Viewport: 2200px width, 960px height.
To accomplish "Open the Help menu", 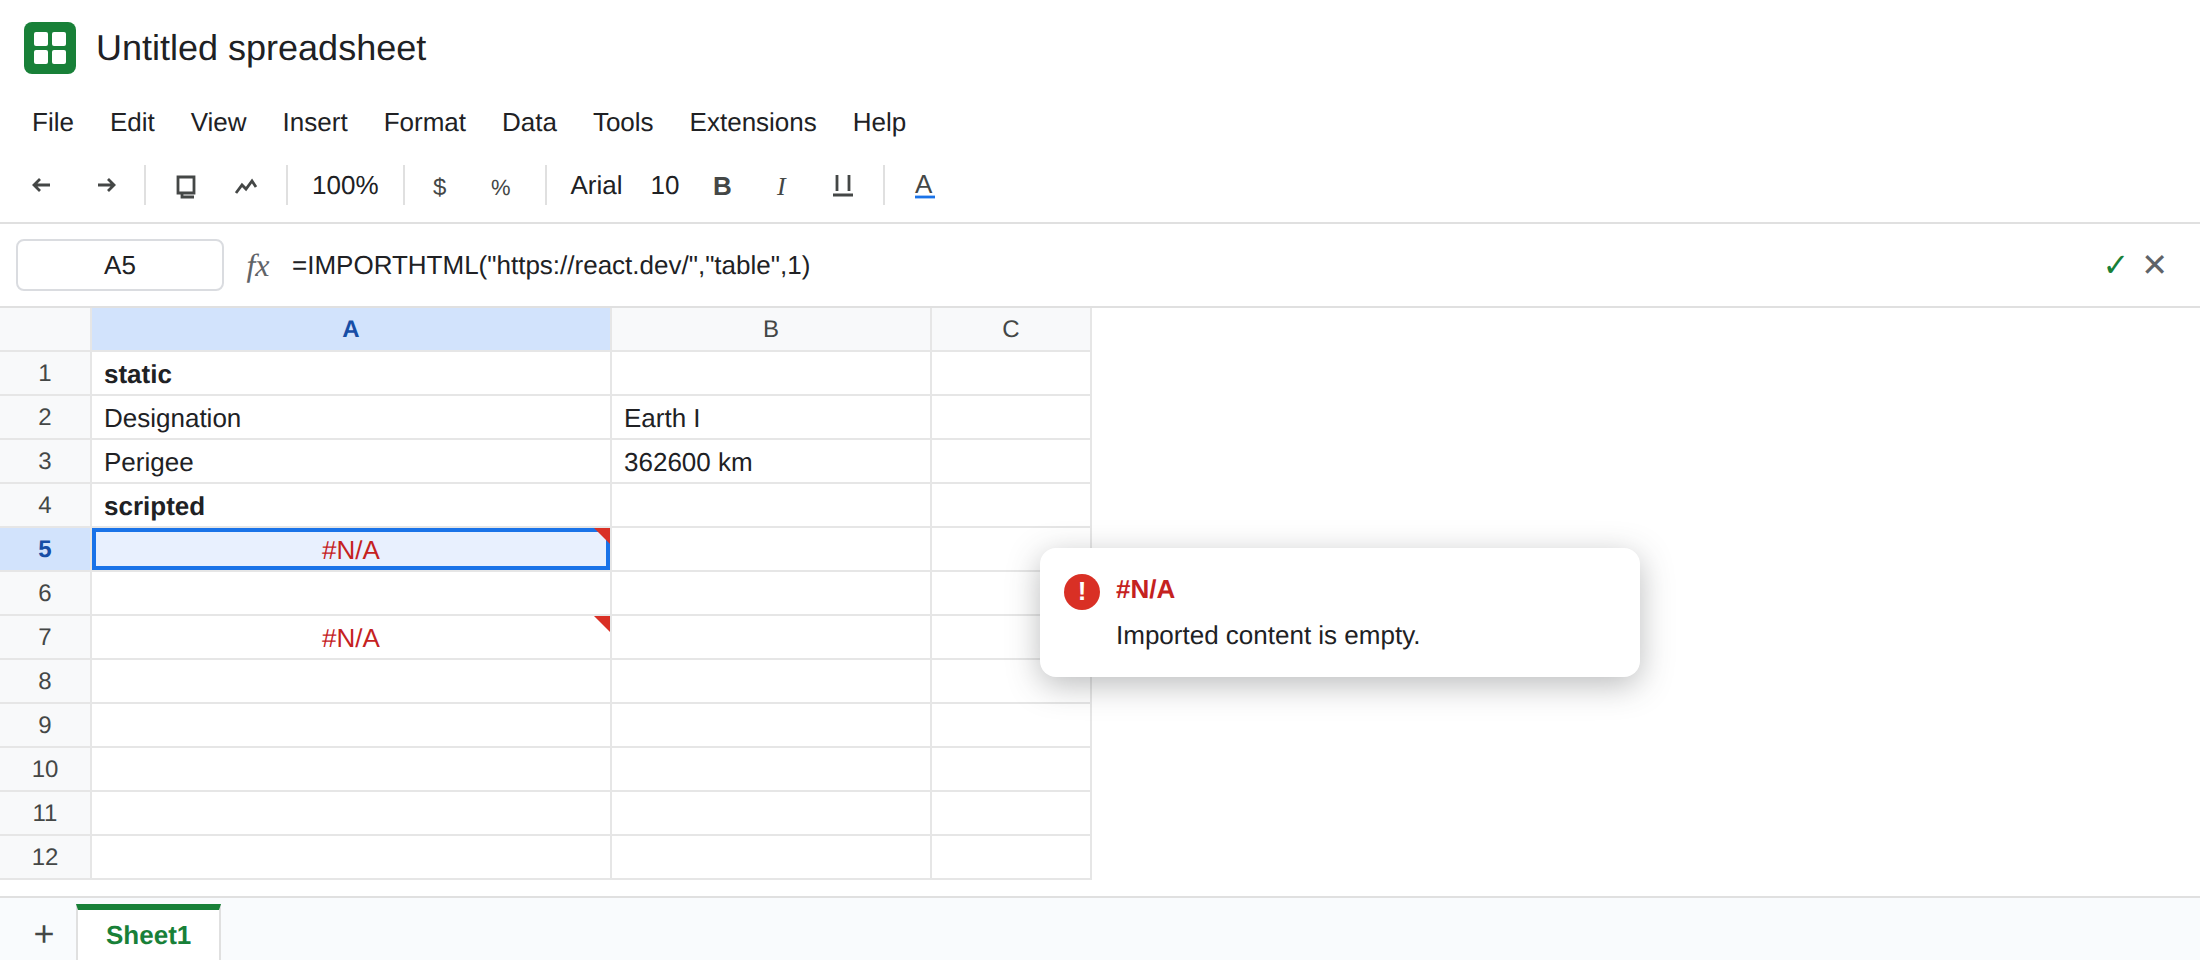I will [879, 122].
